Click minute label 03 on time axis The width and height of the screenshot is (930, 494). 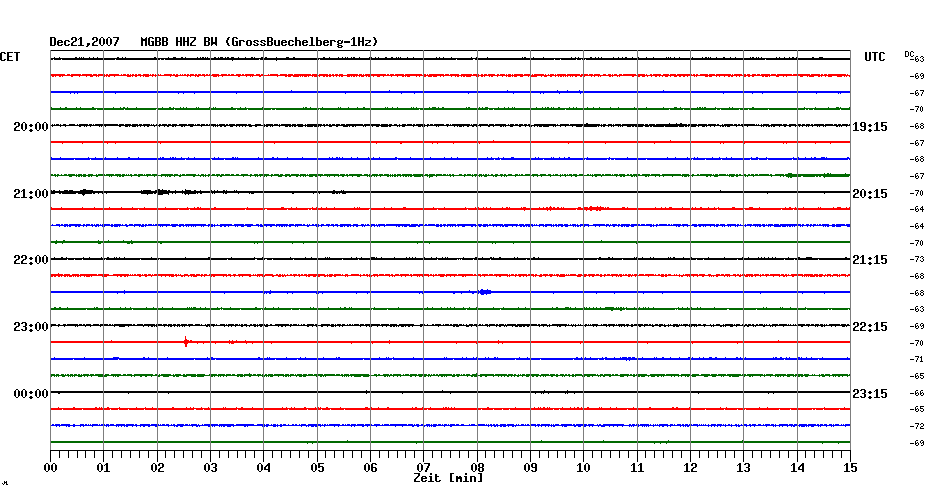pos(211,468)
